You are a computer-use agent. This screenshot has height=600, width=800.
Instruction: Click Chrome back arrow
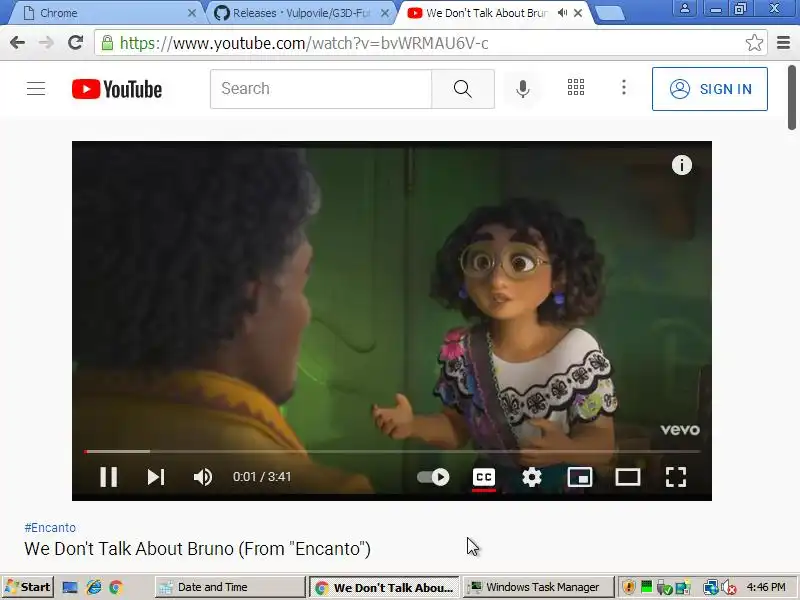[x=17, y=43]
